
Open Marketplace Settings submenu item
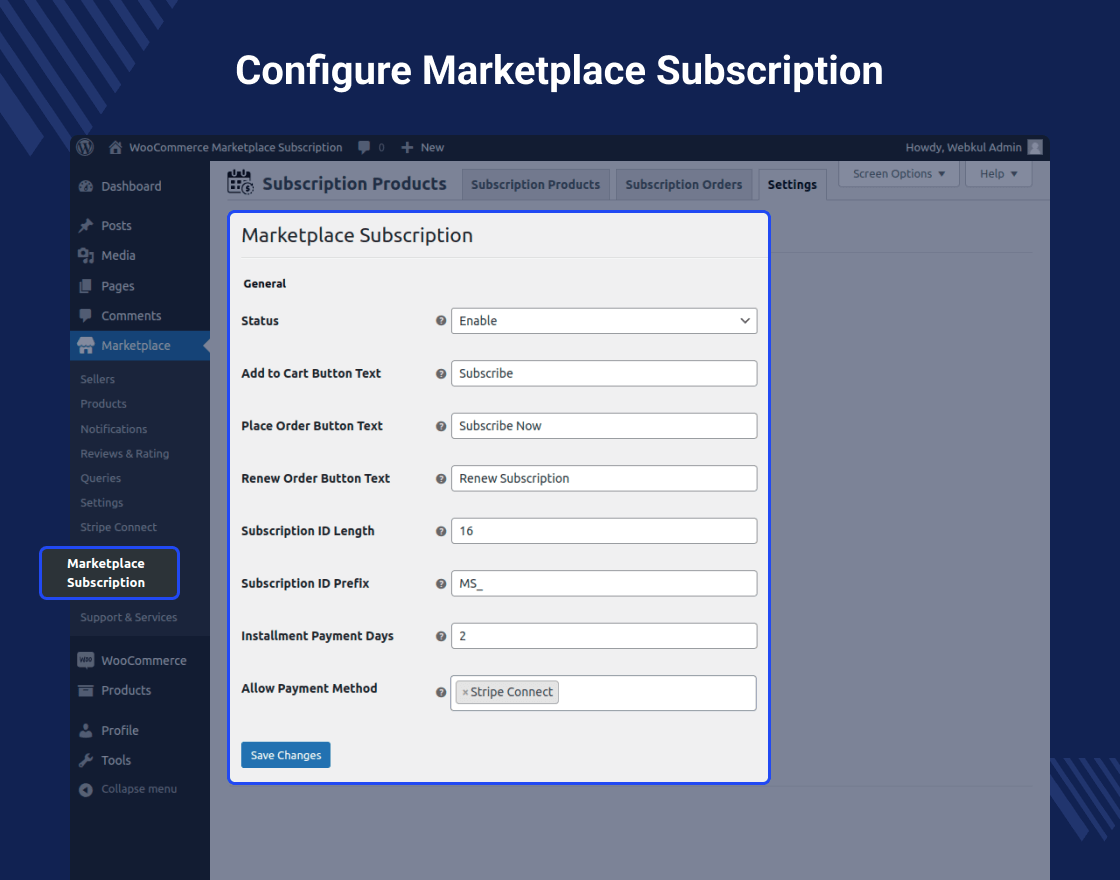click(x=101, y=503)
